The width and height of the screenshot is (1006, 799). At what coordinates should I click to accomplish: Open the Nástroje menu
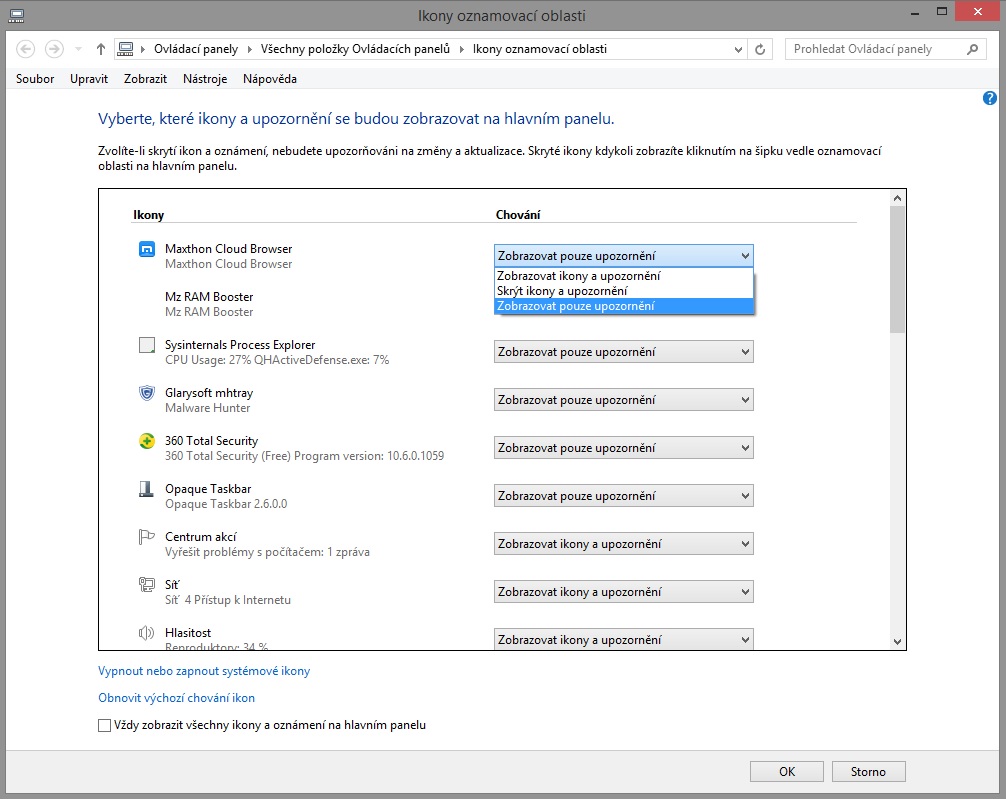click(x=205, y=79)
